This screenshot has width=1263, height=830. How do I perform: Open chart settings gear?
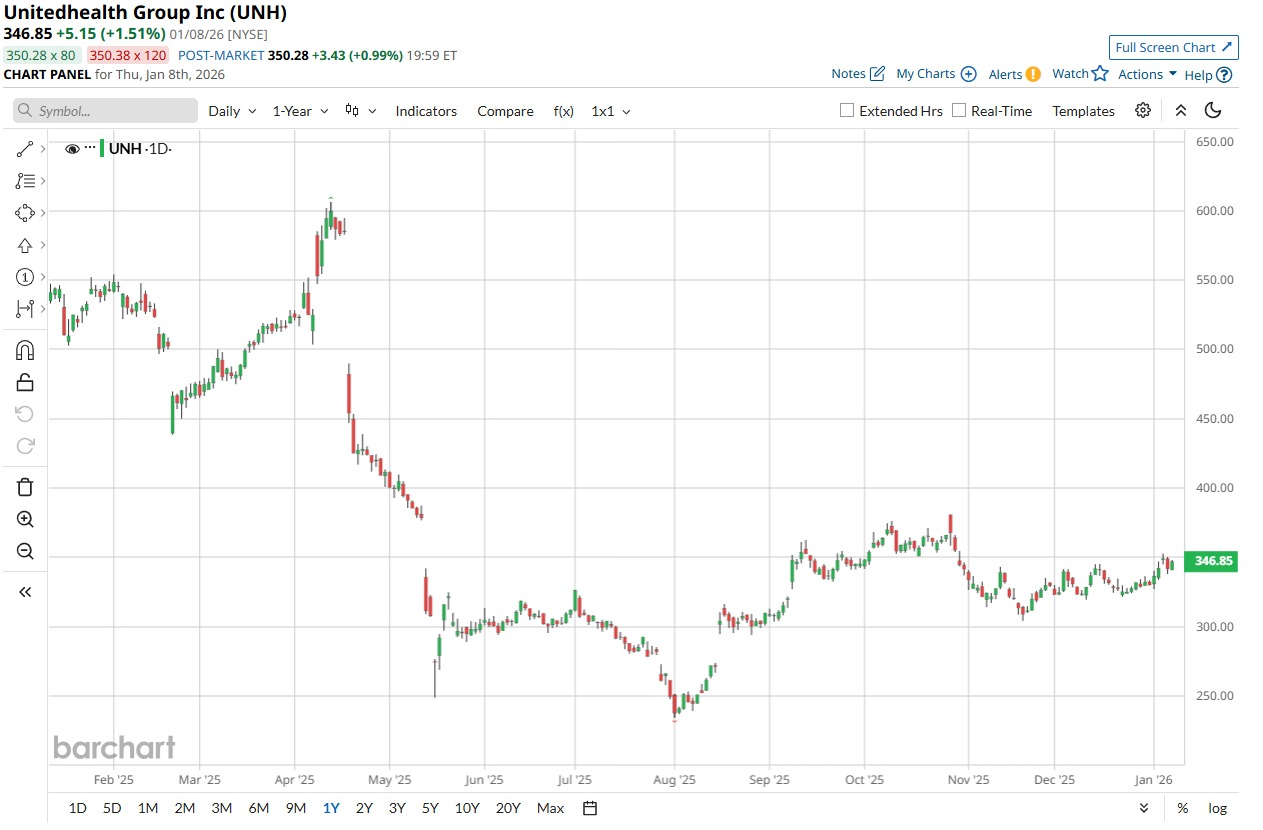(1143, 111)
